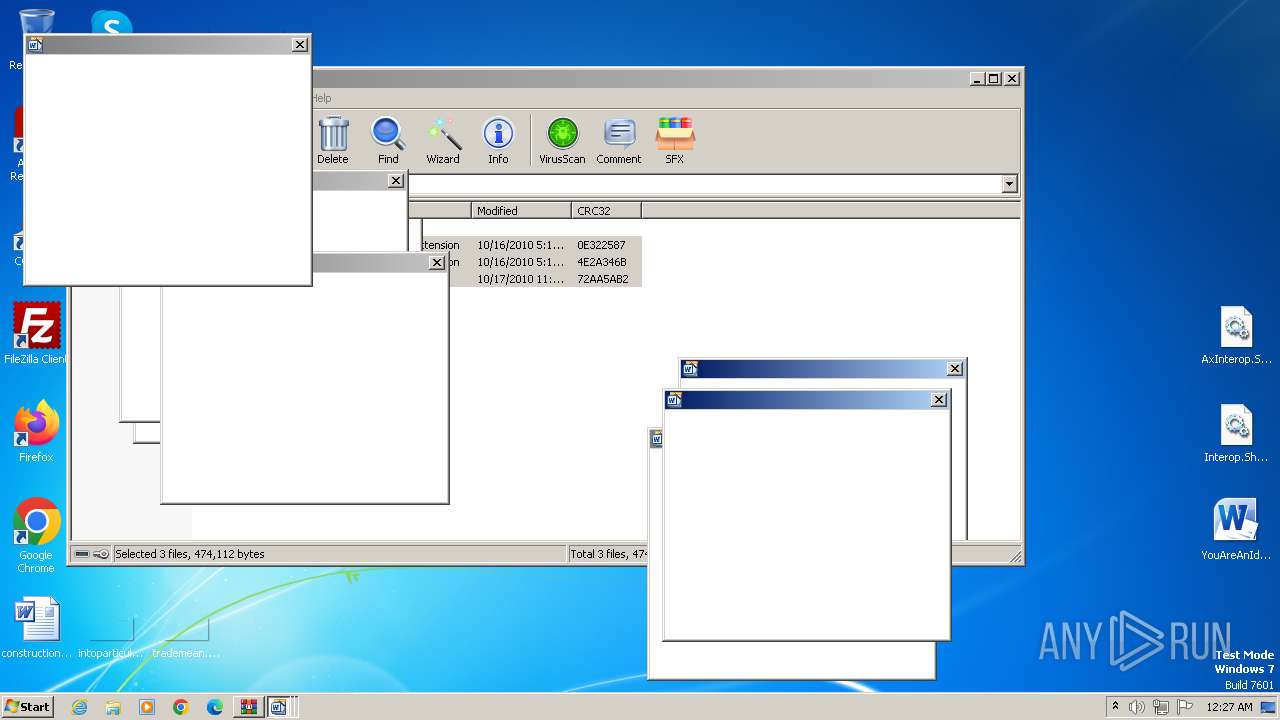
Task: Close the blank window above the file list
Action: (396, 181)
